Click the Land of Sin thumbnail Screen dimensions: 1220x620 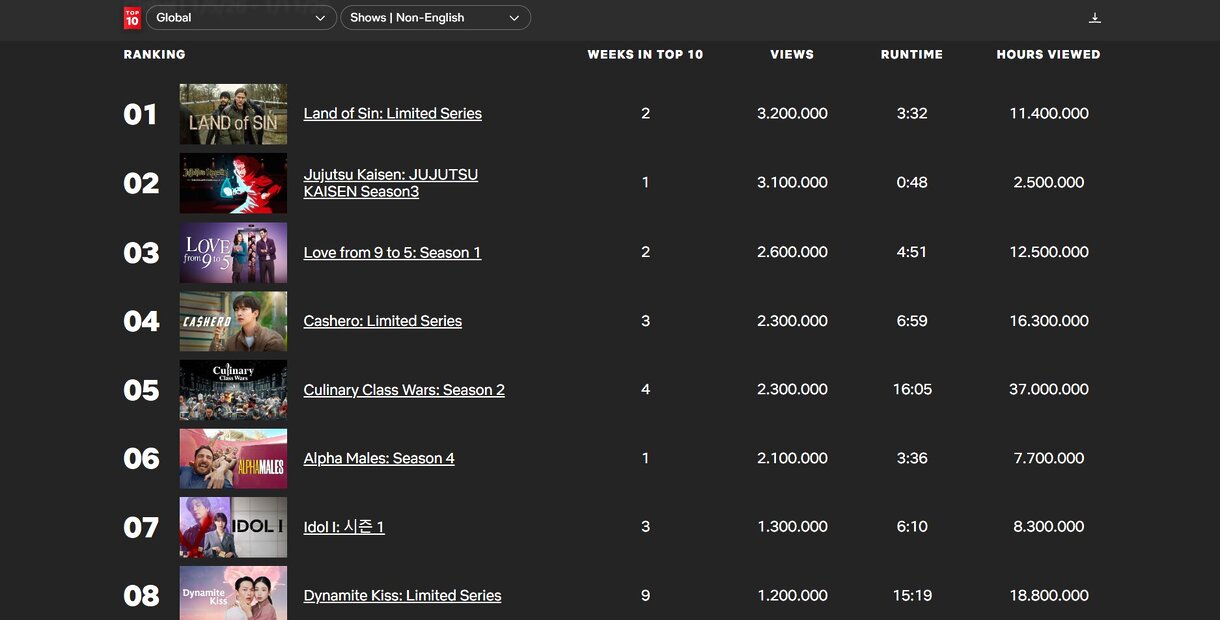point(233,114)
